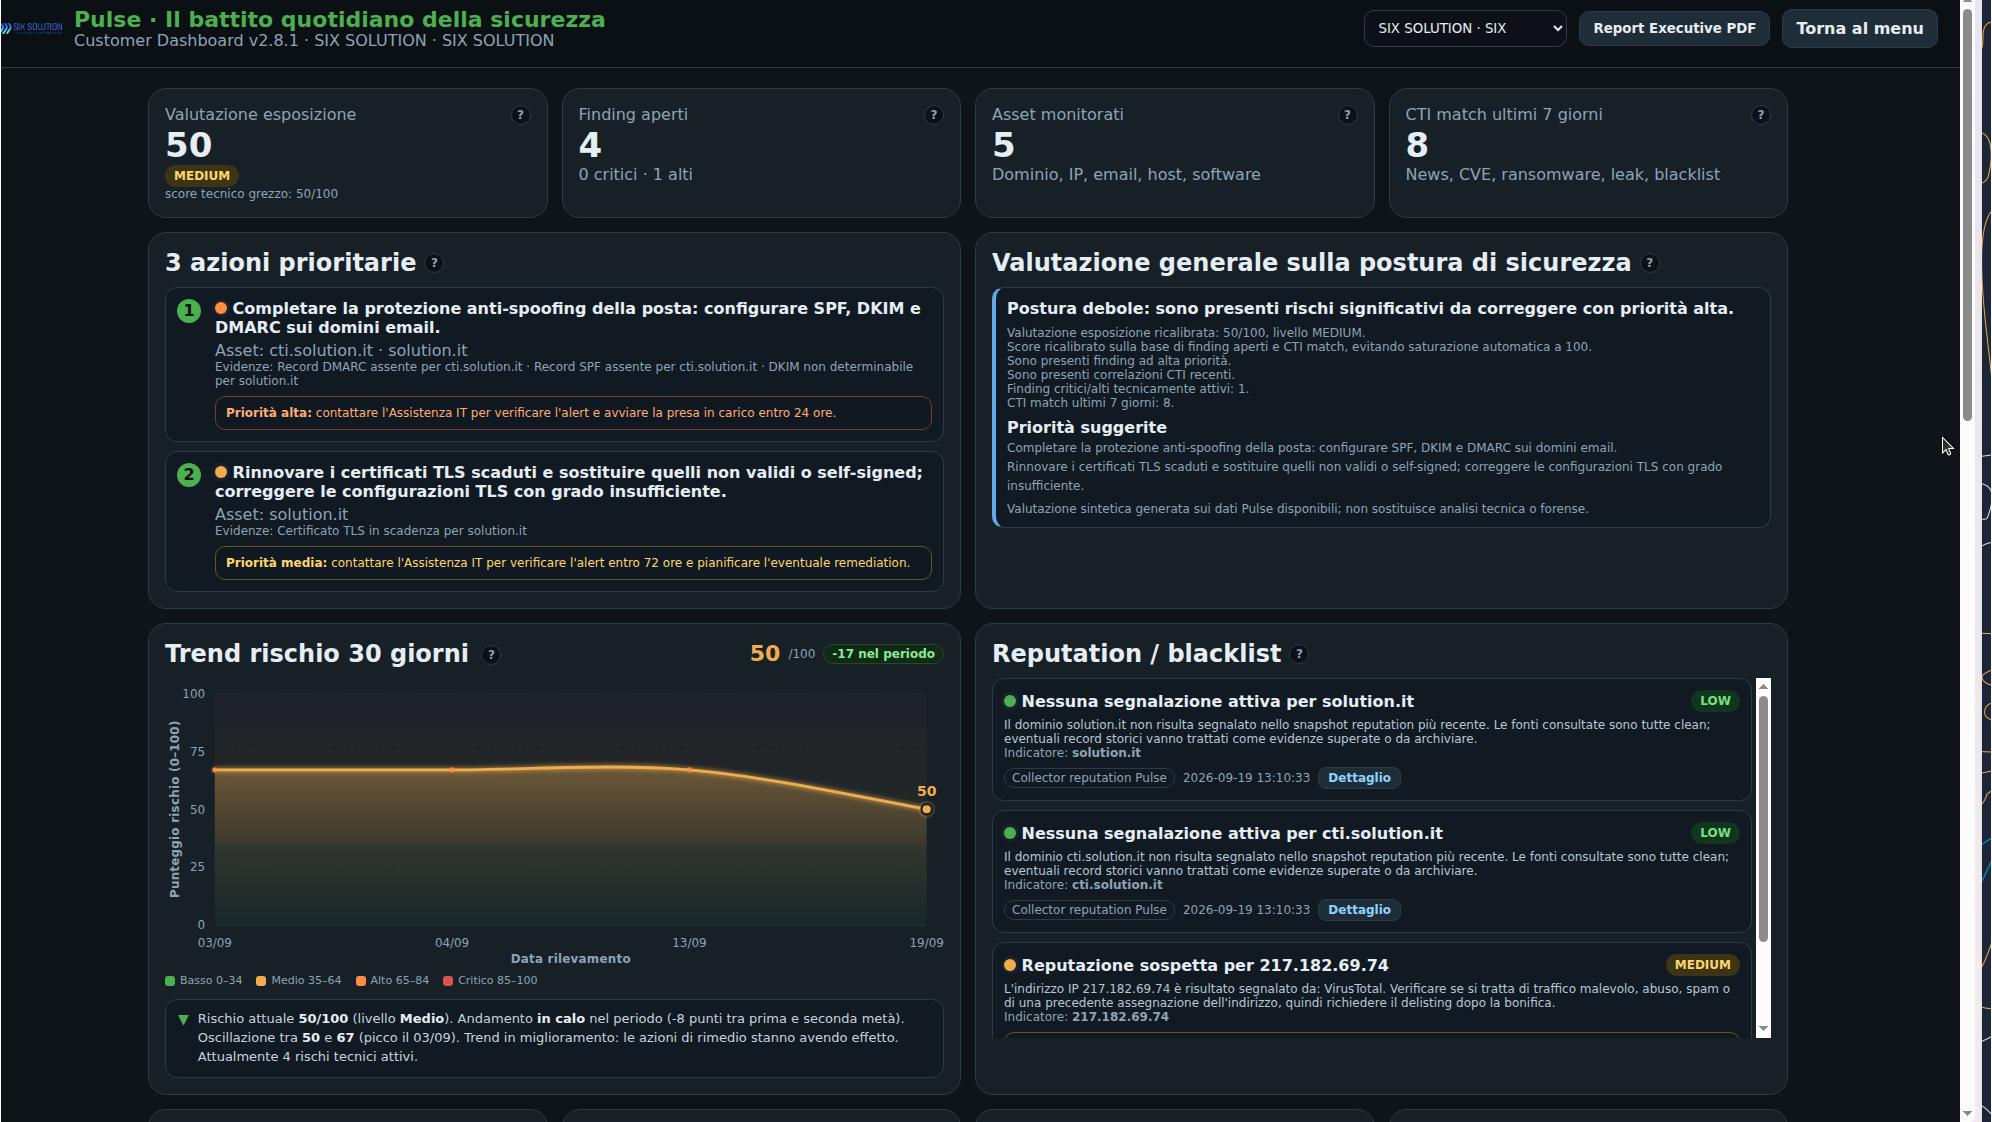Click Reputazione sospetta per 217.182.69.74 heading
The height and width of the screenshot is (1122, 1992).
click(1205, 965)
